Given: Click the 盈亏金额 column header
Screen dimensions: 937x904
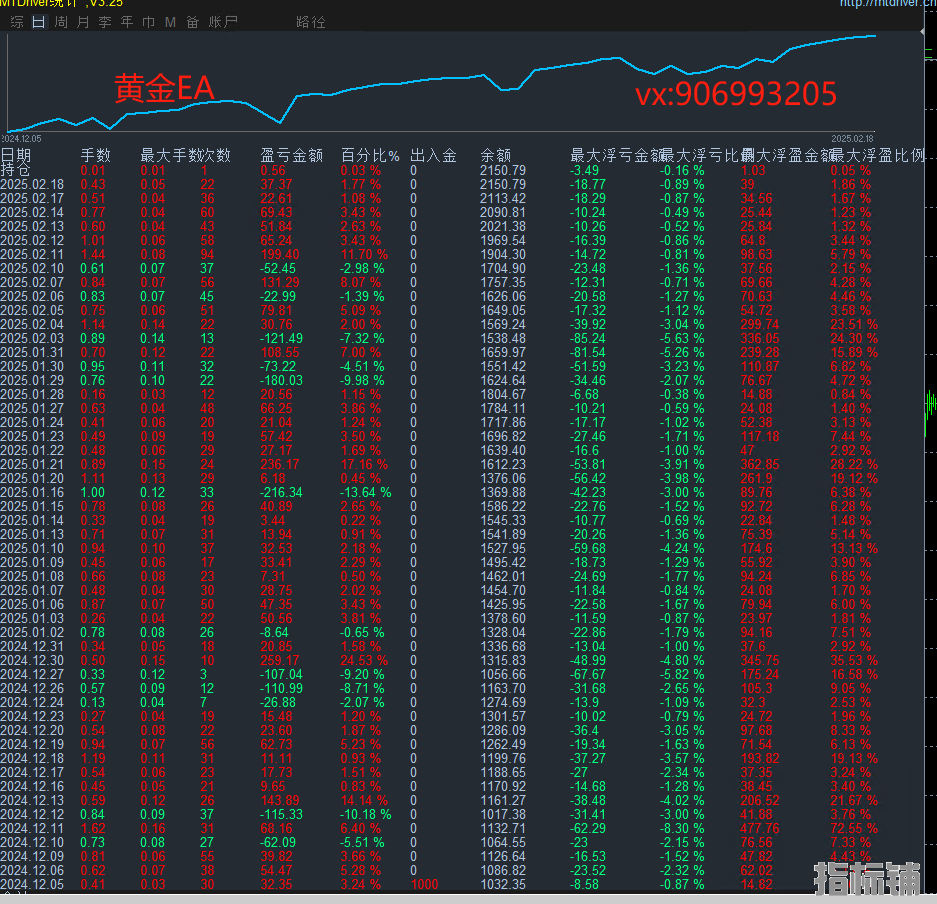Looking at the screenshot, I should tap(292, 155).
